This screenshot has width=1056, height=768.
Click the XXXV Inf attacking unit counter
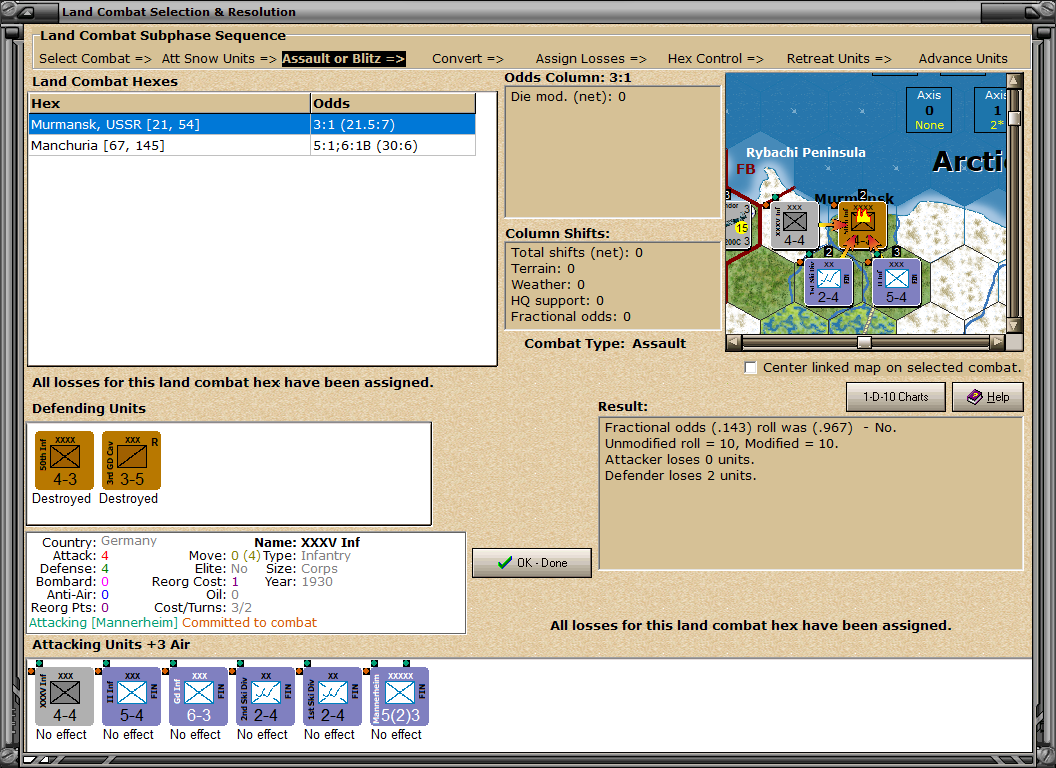pyautogui.click(x=65, y=697)
